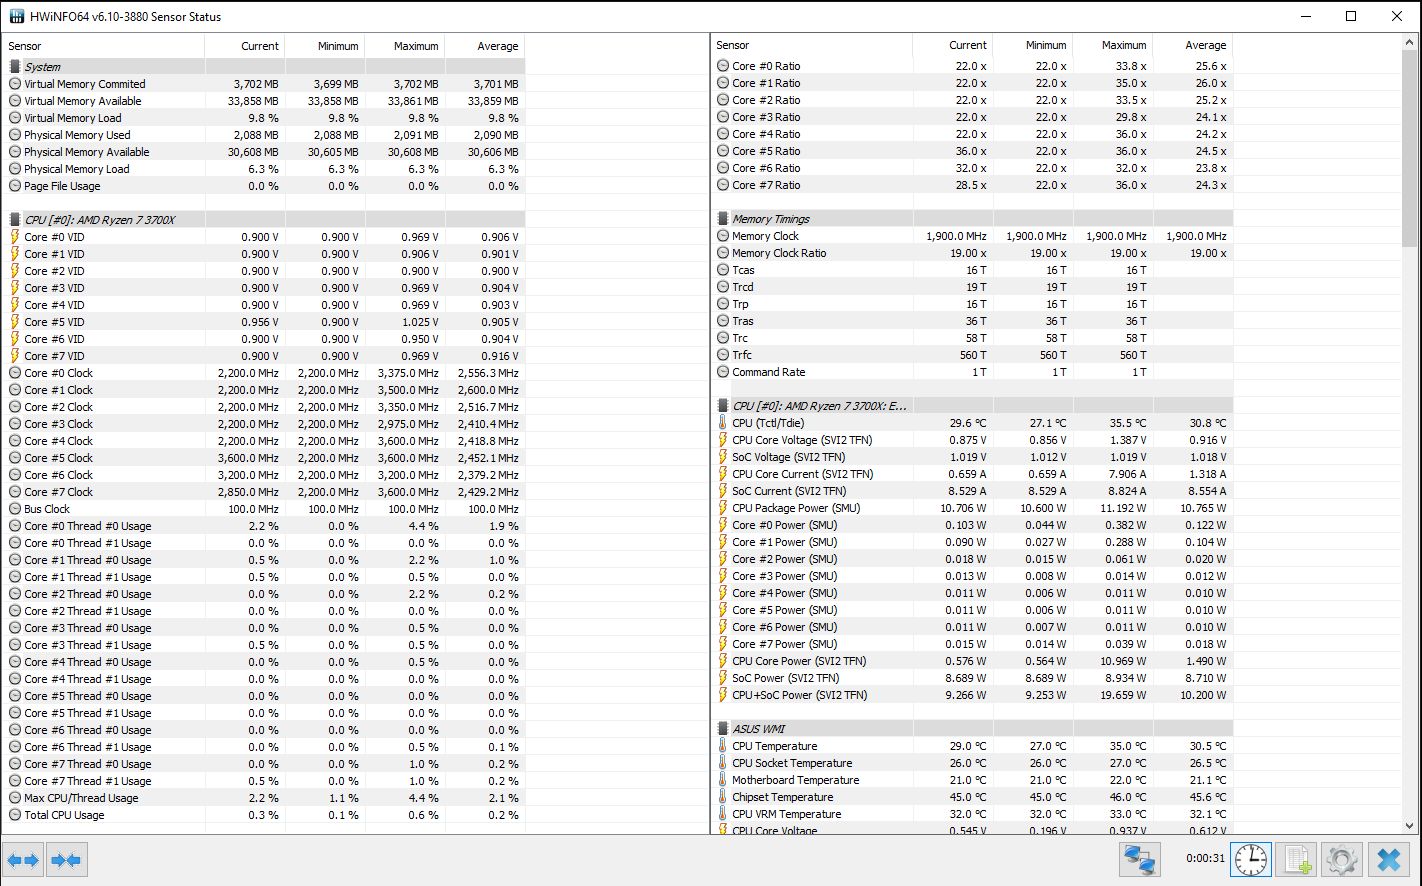1422x886 pixels.
Task: Open sensor settings gear icon
Action: pos(1341,860)
